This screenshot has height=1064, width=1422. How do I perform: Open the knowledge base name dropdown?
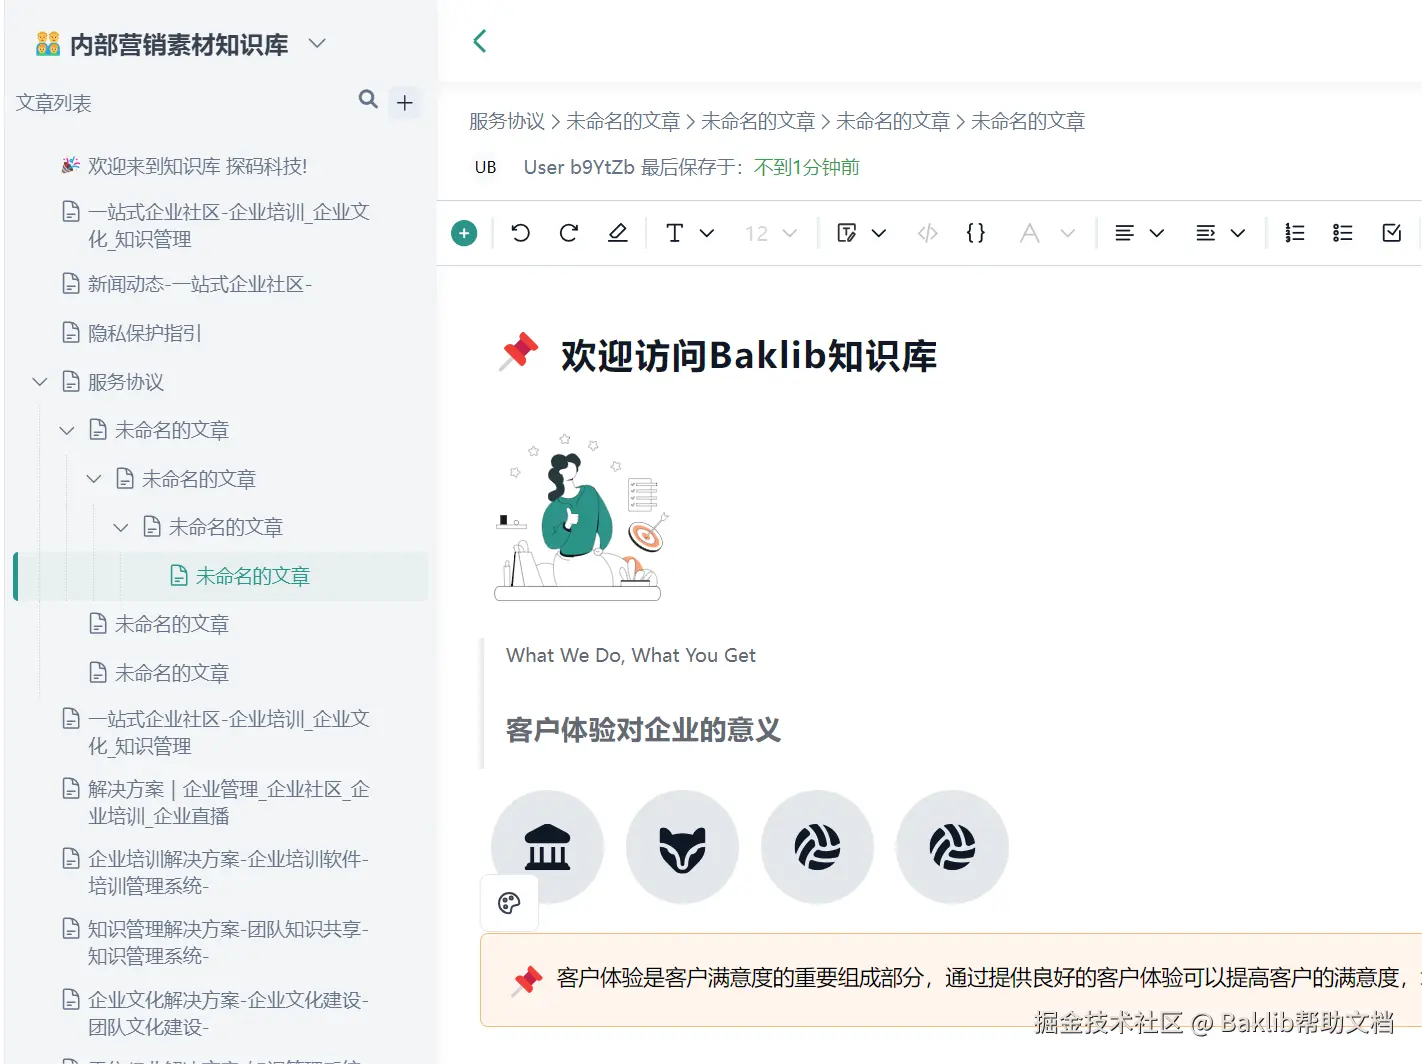point(317,43)
